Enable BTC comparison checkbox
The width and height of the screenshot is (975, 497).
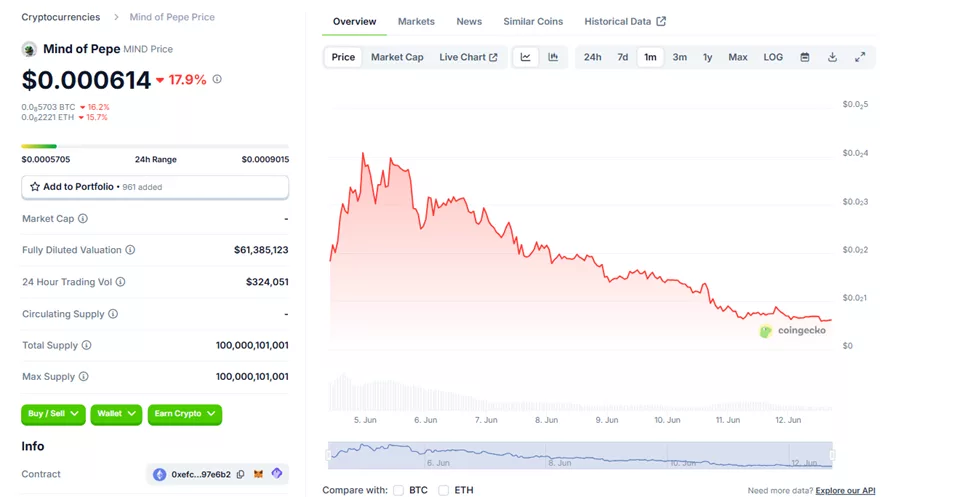398,490
